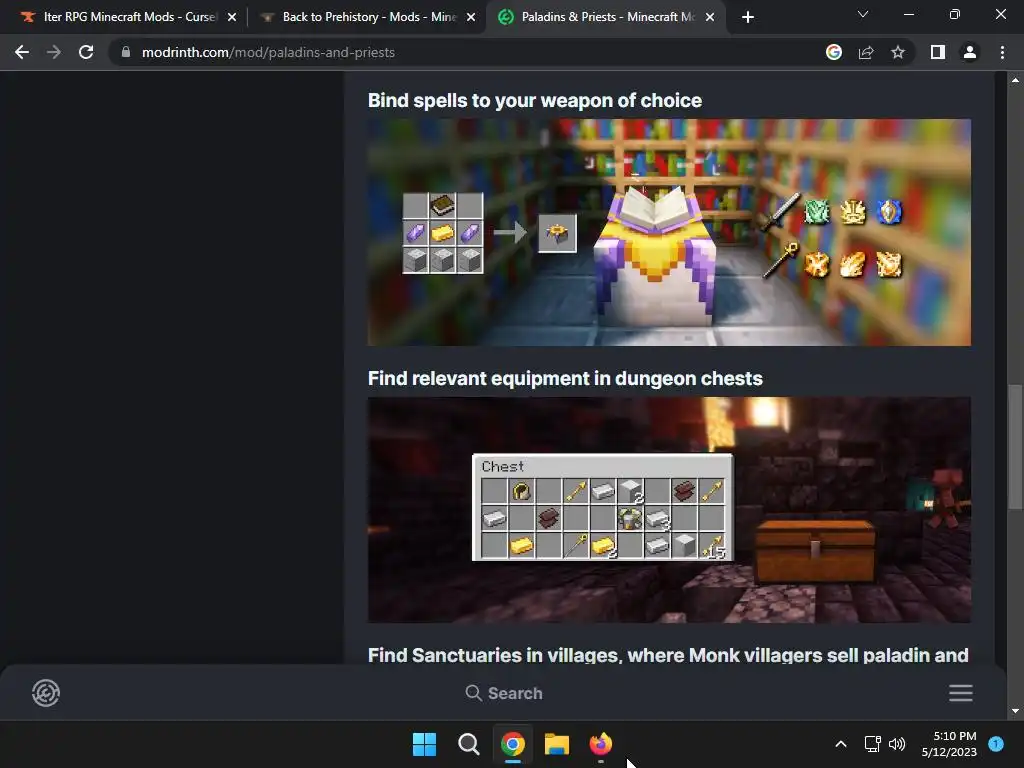Open a new browser tab

point(748,17)
